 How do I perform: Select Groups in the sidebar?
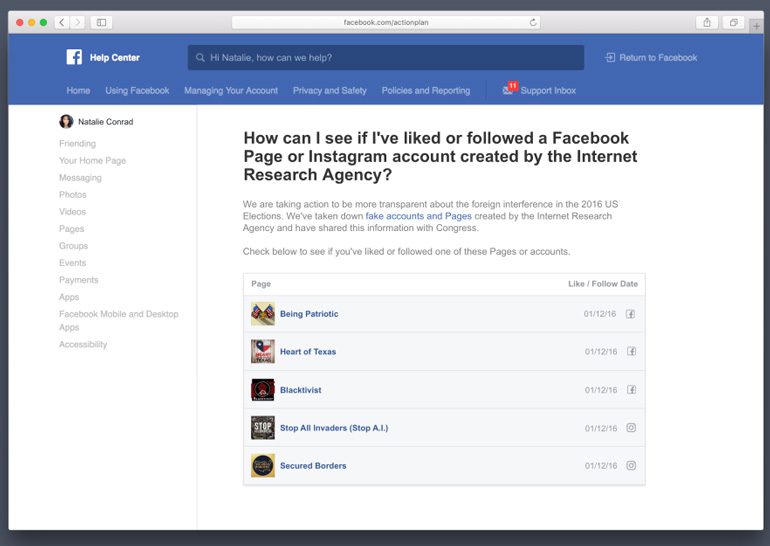click(73, 246)
